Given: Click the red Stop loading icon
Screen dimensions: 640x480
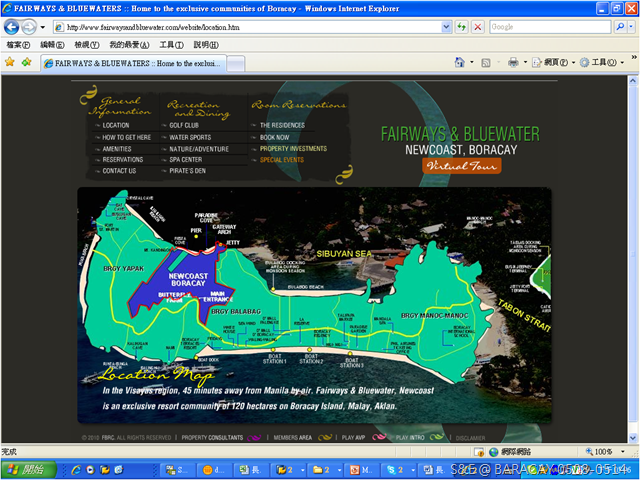Looking at the screenshot, I should pos(477,27).
